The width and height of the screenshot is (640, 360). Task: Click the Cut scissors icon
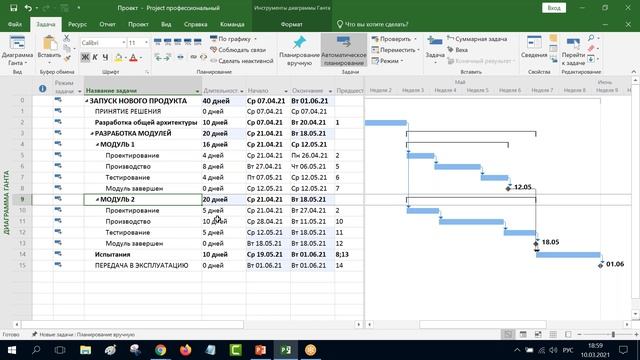pyautogui.click(x=67, y=38)
